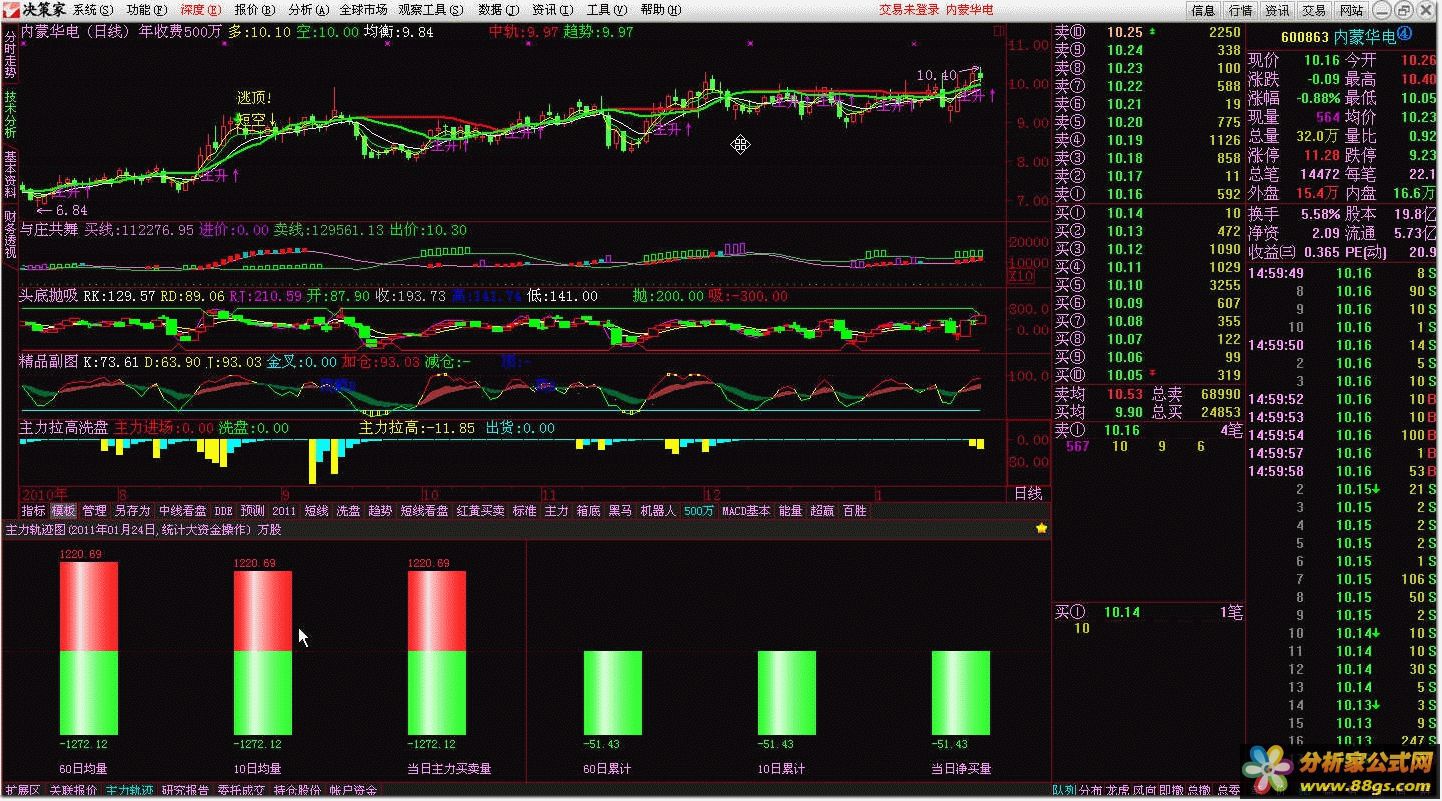Click the 日线 period selector

point(1028,493)
